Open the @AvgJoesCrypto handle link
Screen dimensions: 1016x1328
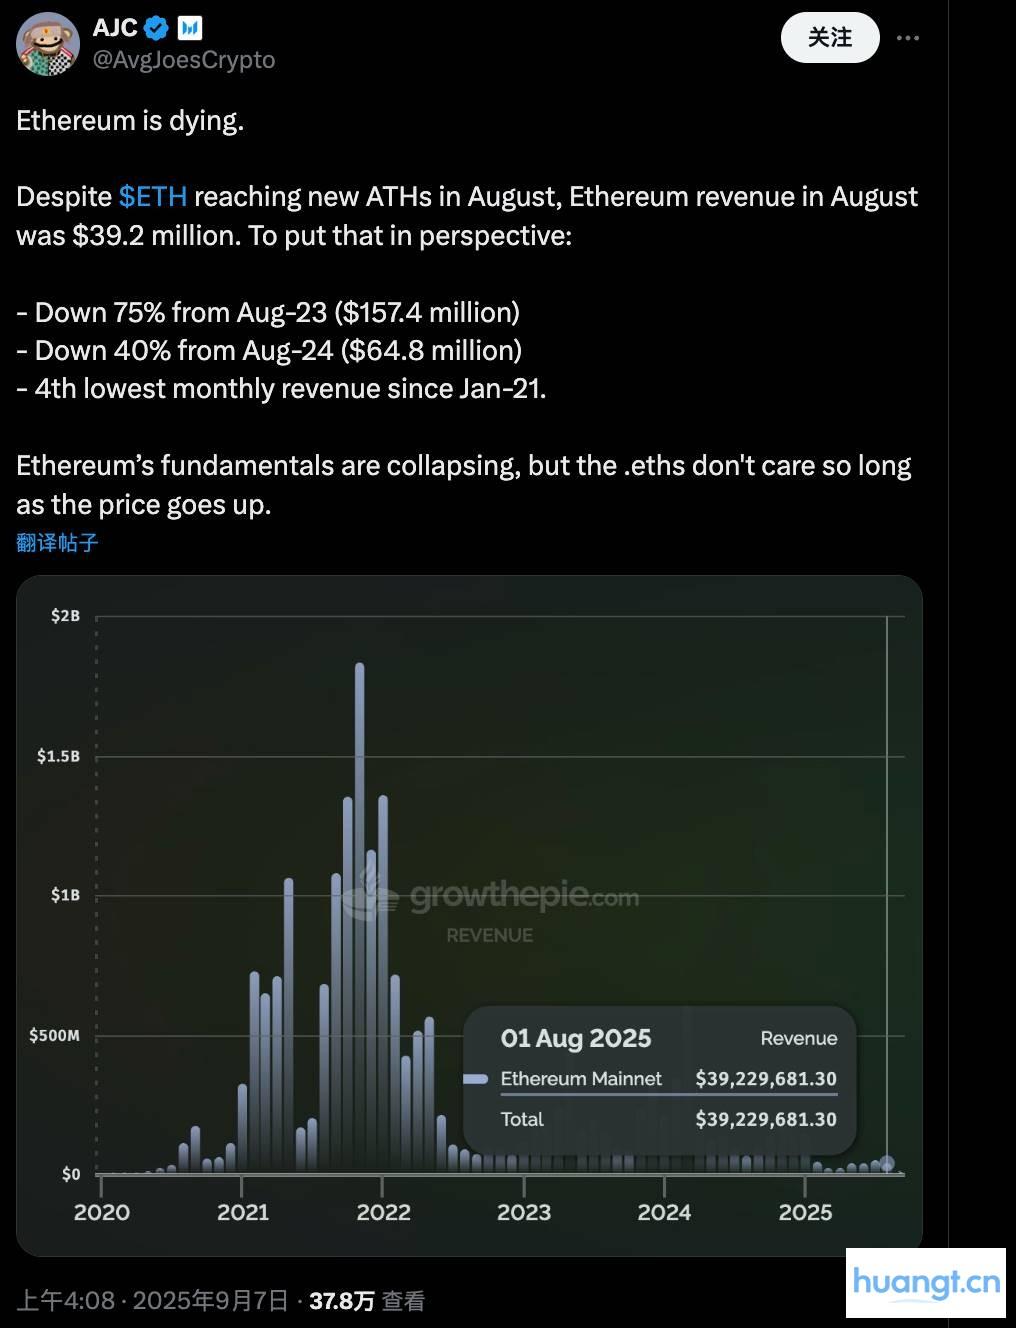click(184, 60)
